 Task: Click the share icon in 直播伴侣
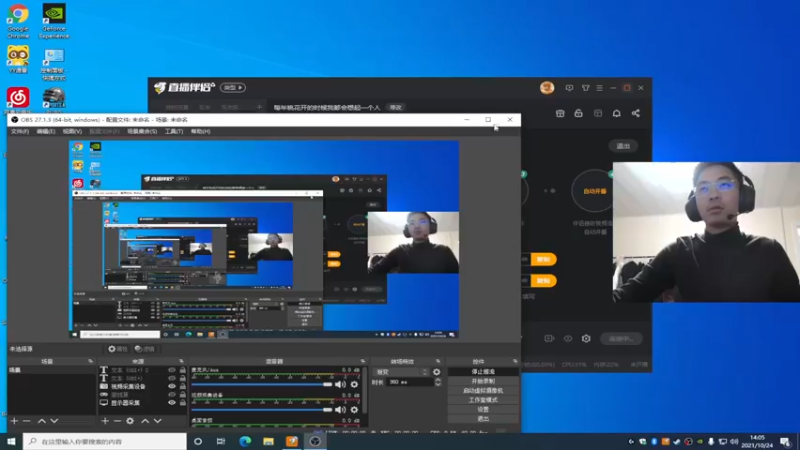tap(636, 113)
